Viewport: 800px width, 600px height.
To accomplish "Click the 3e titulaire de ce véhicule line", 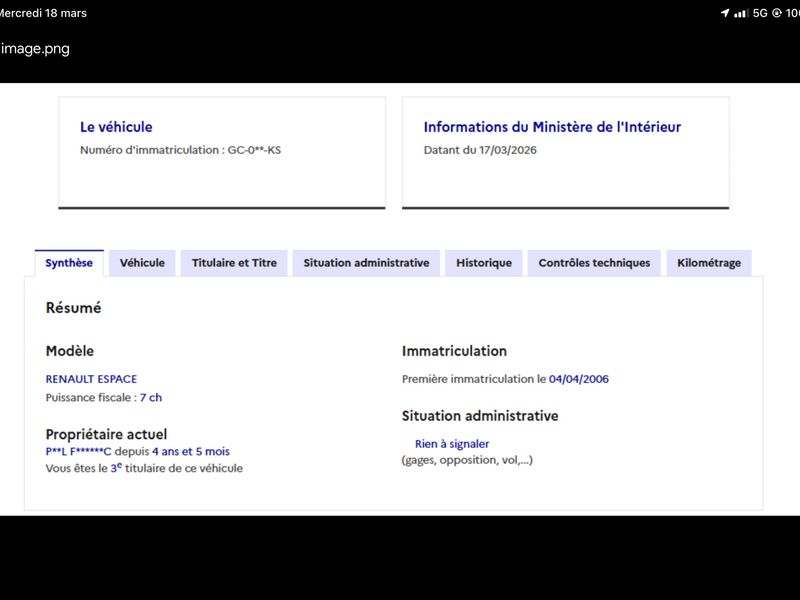I will [x=144, y=468].
